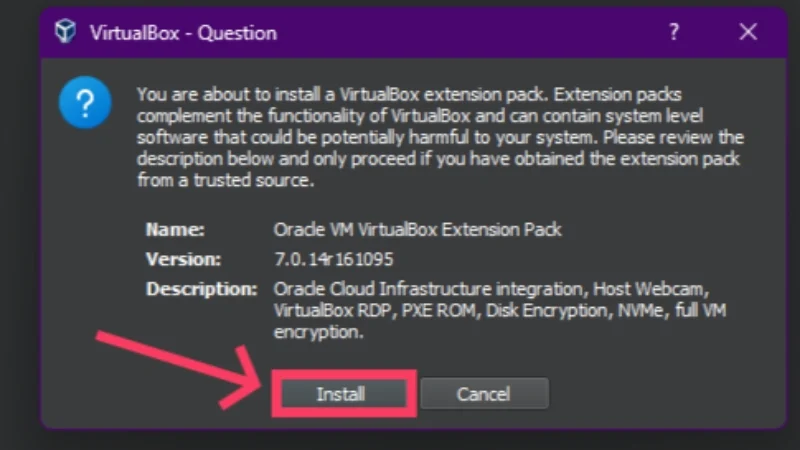
Task: Select "Oracle VM VirtualBox Extension Pack" name text
Action: click(x=417, y=229)
